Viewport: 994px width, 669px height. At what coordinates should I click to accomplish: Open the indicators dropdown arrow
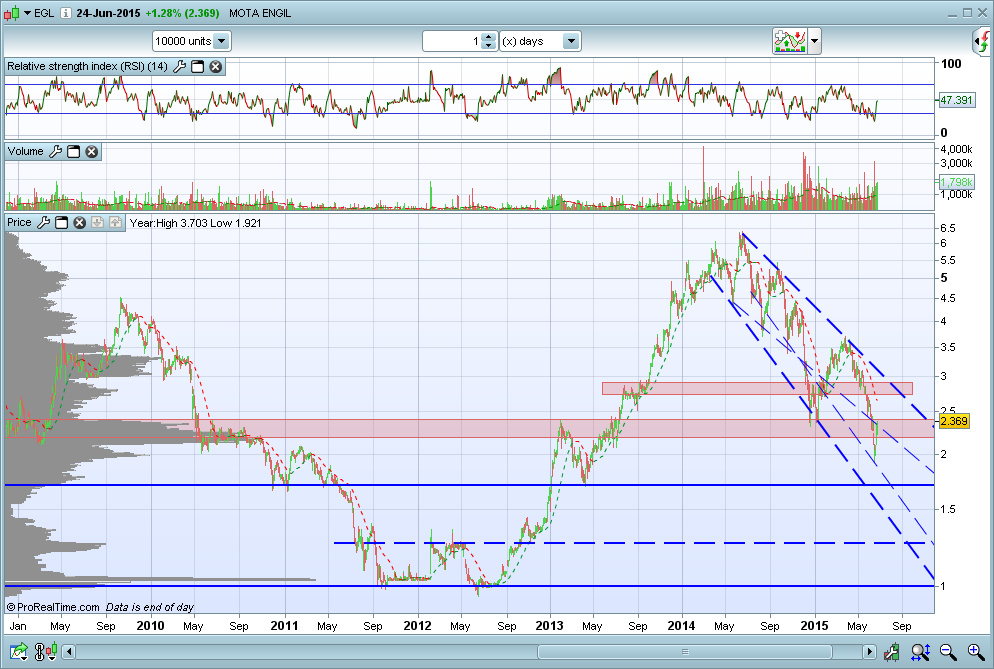[x=815, y=41]
